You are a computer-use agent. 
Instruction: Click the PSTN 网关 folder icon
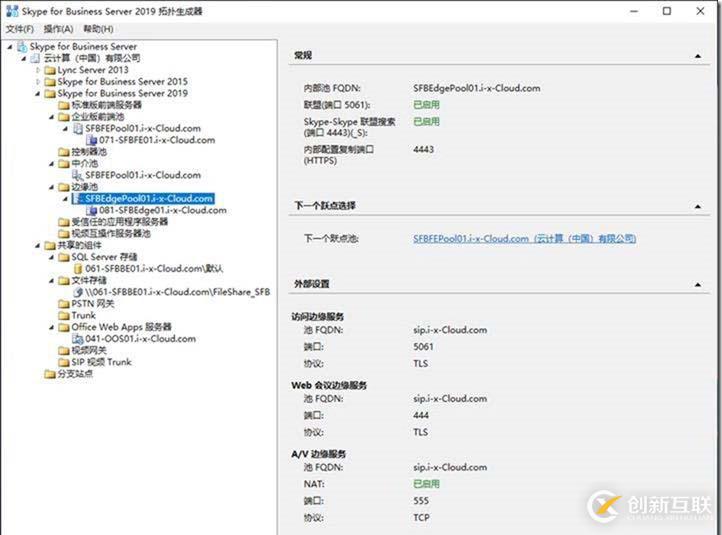[64, 304]
